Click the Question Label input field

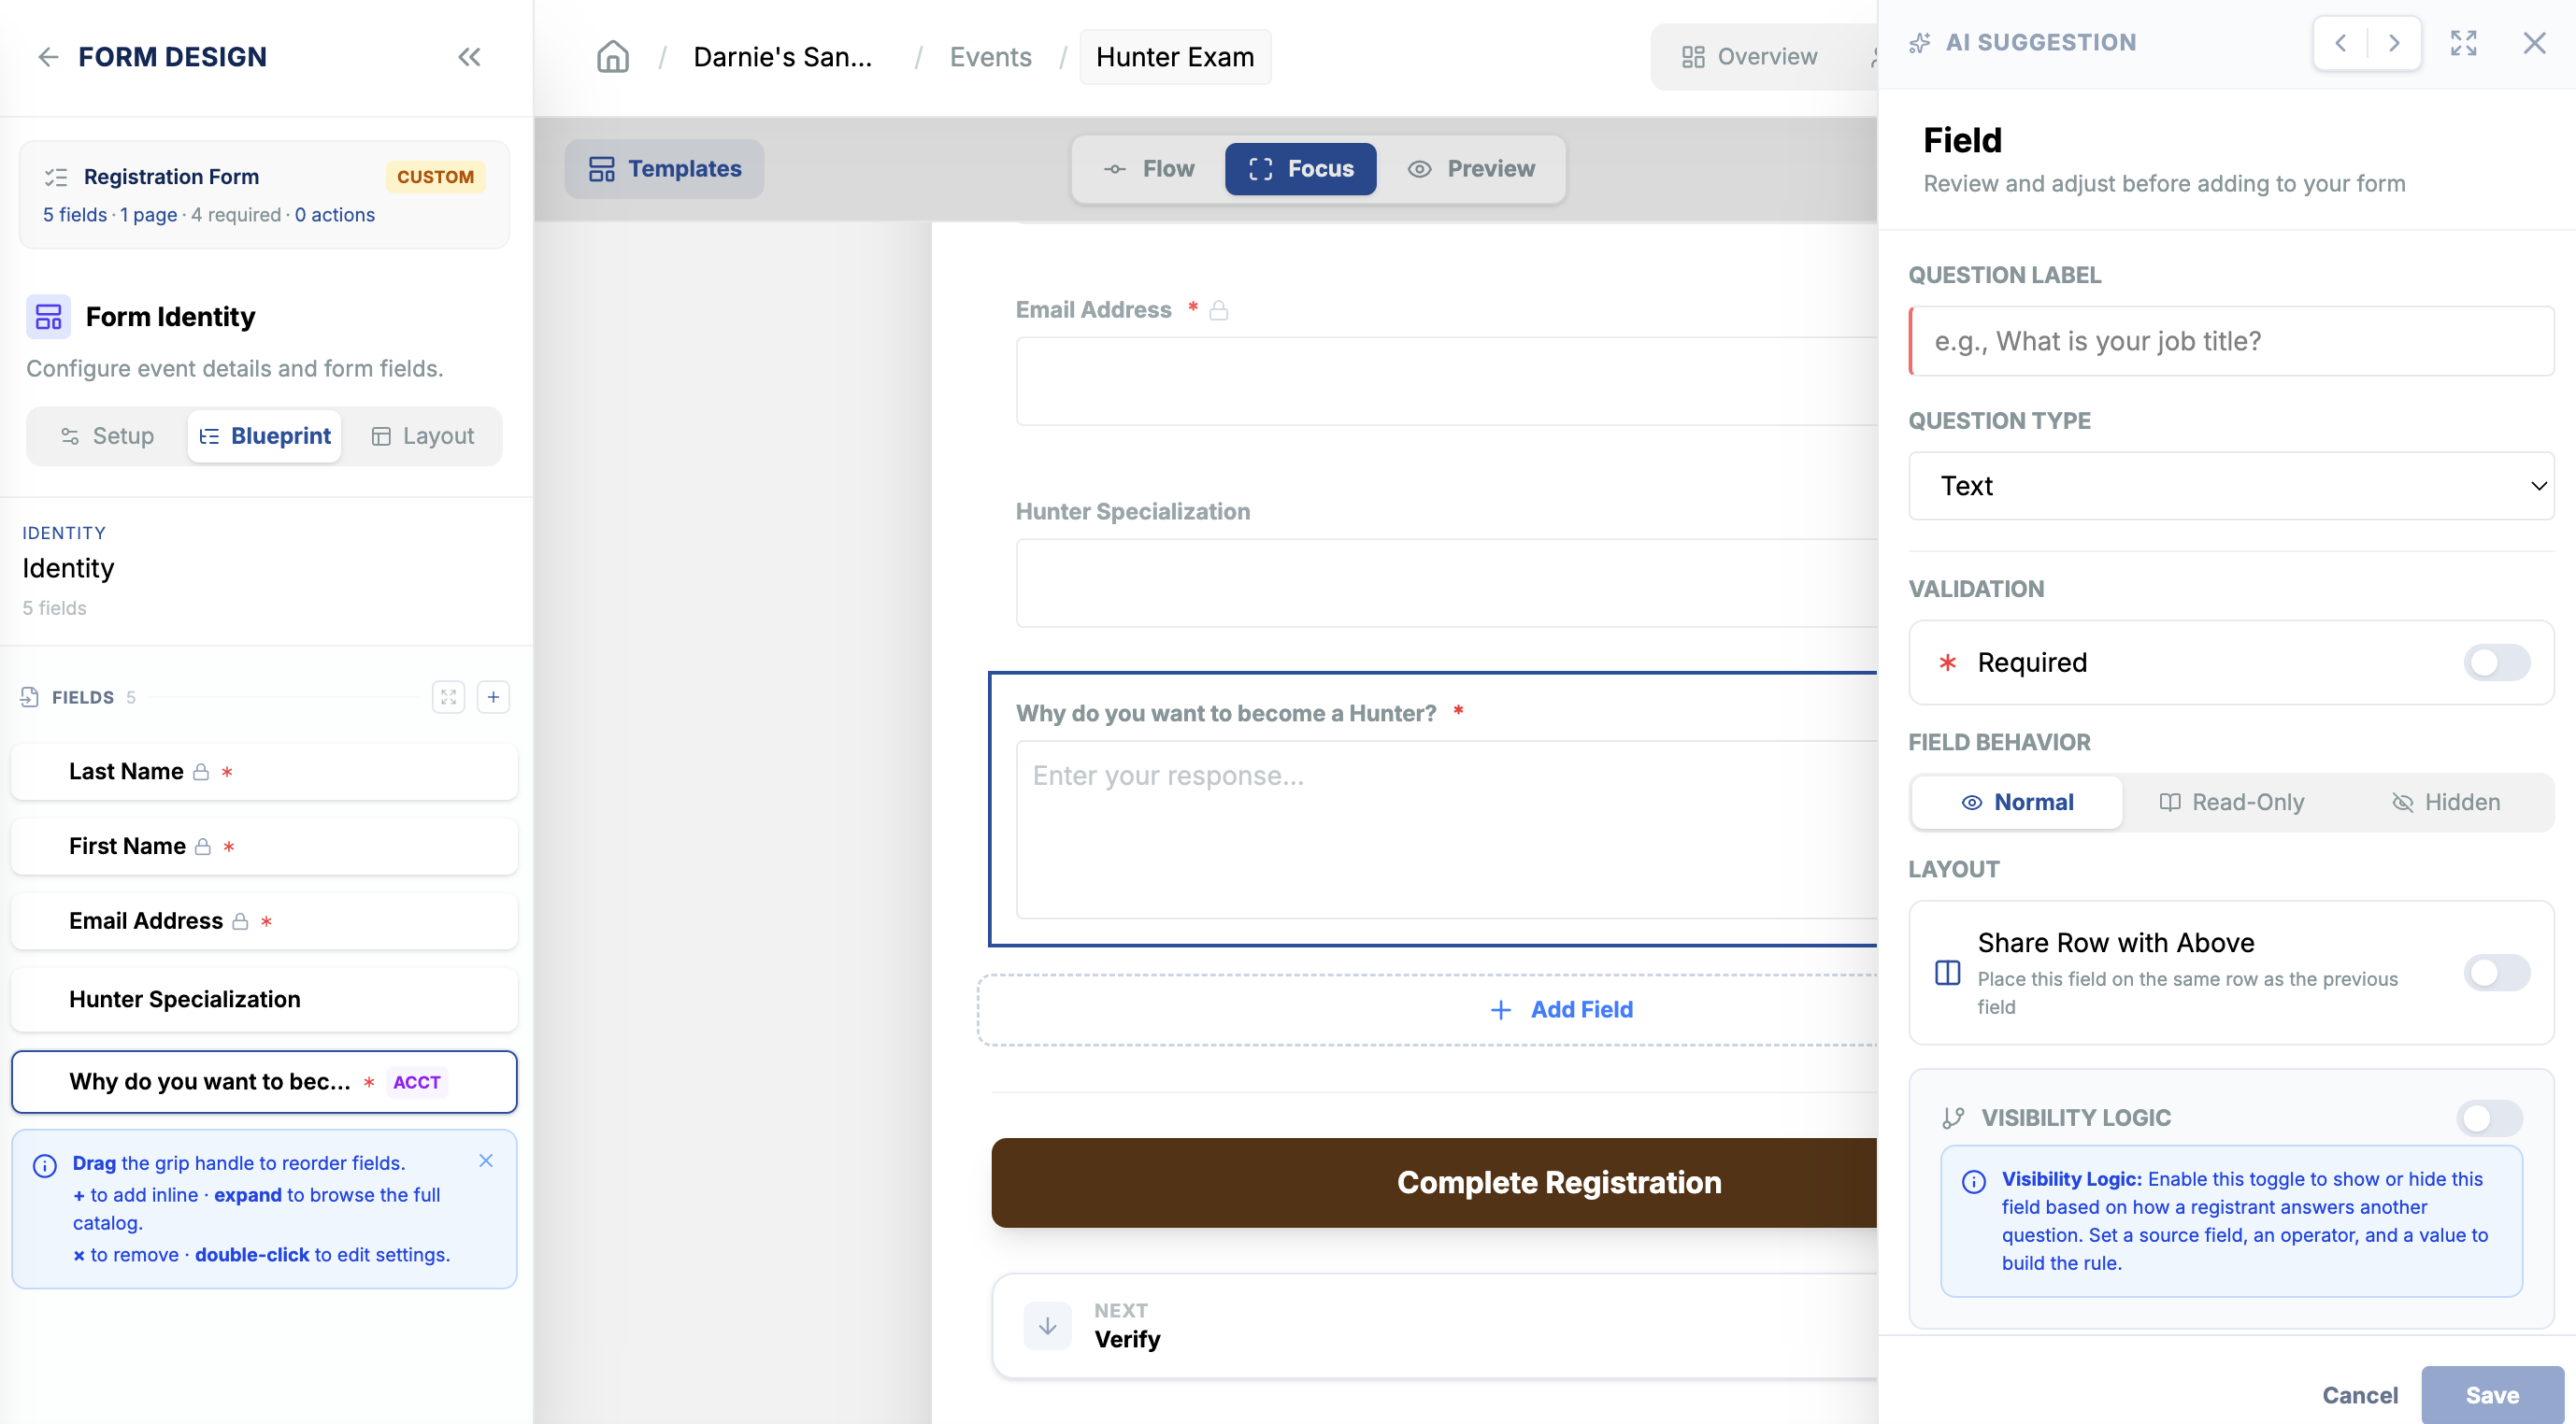(2231, 341)
